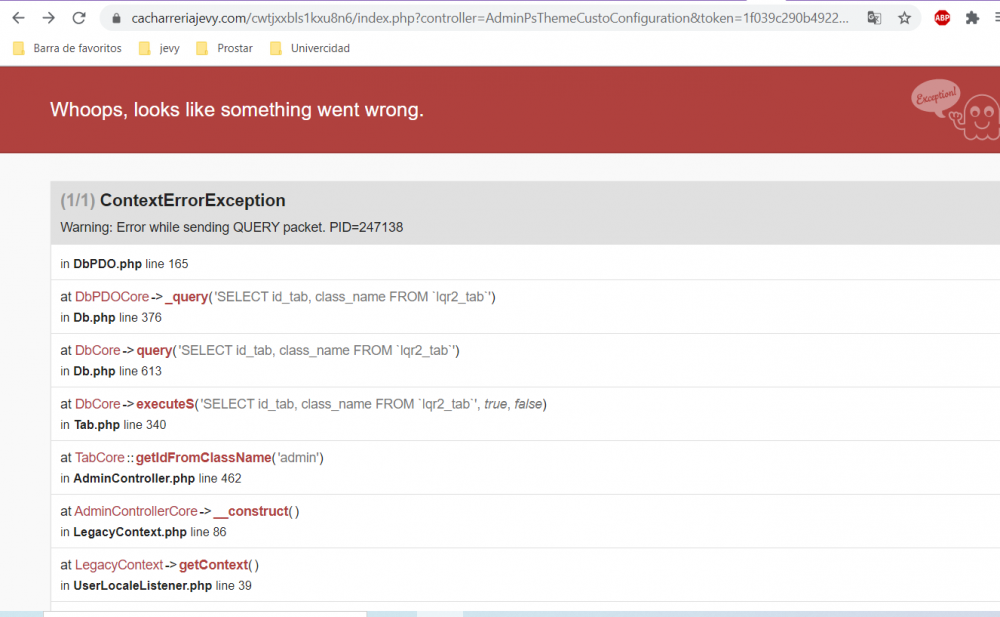Click the ContextErrorException heading
Screen dimensions: 1000x617
(x=193, y=200)
